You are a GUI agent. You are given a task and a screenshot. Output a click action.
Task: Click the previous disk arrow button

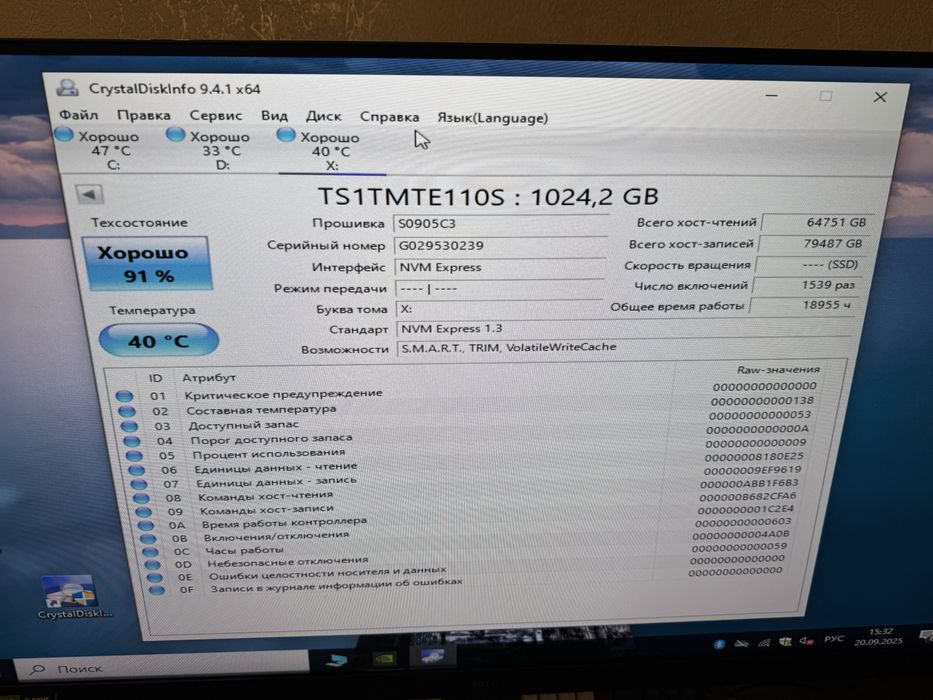89,194
